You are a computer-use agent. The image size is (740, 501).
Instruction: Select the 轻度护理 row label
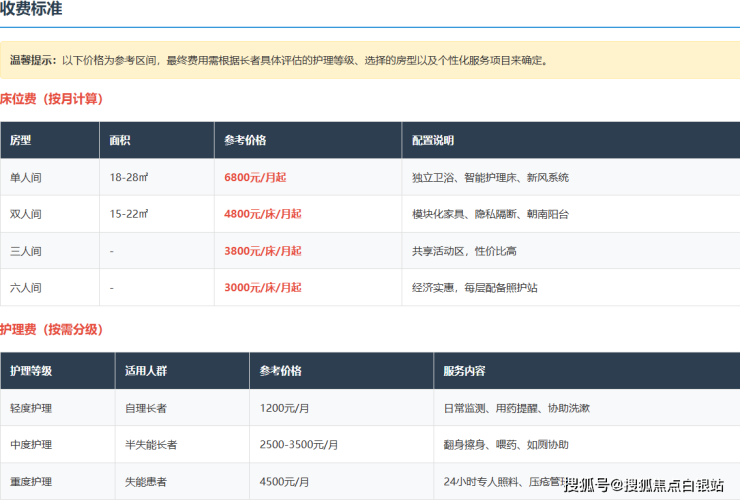pyautogui.click(x=31, y=408)
